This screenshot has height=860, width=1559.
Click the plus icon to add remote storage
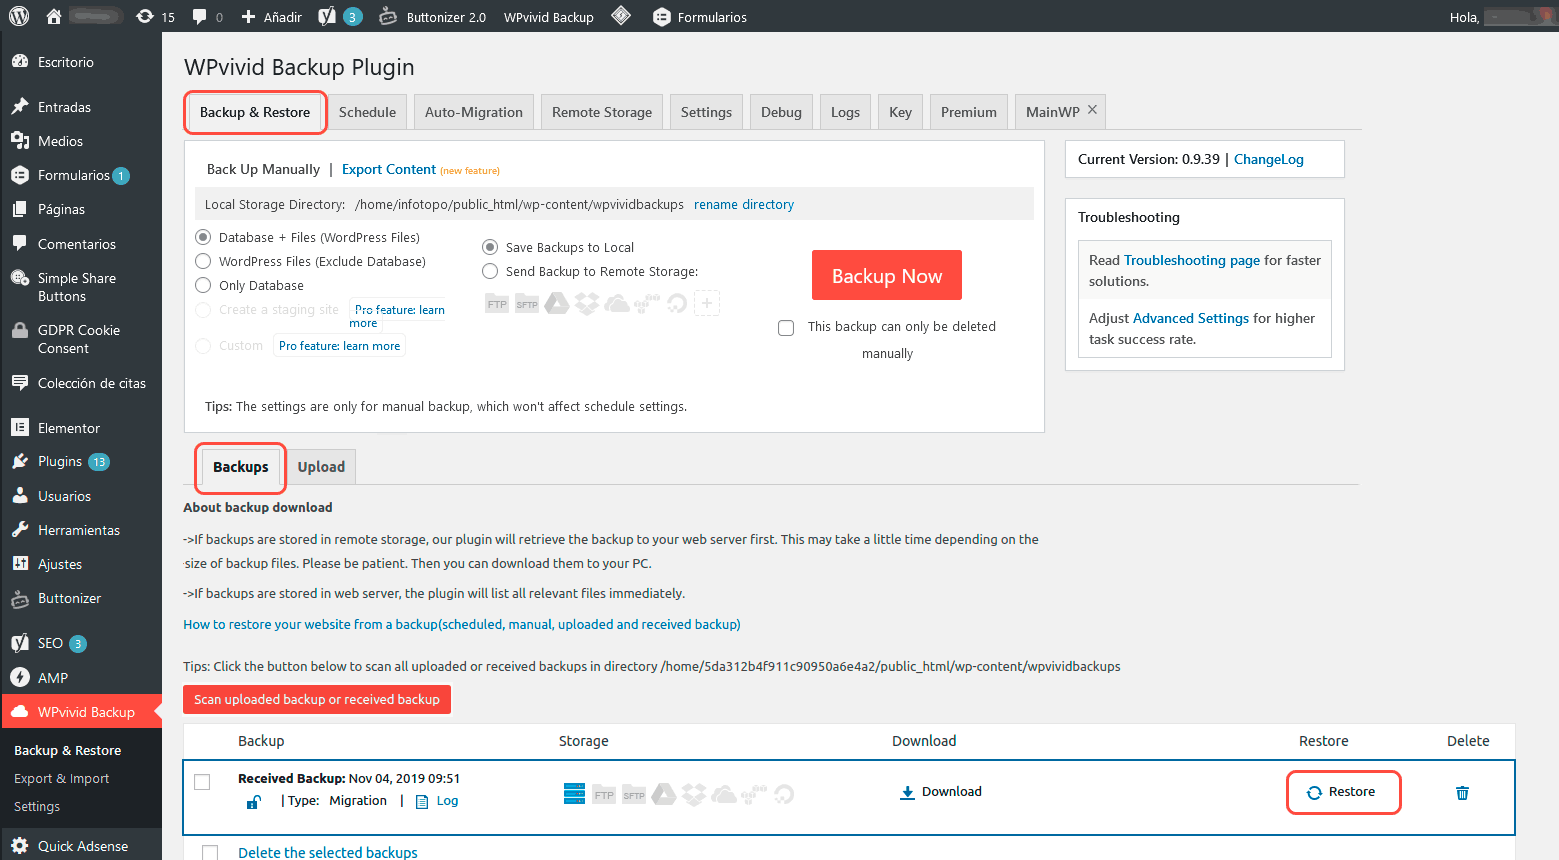pos(707,303)
